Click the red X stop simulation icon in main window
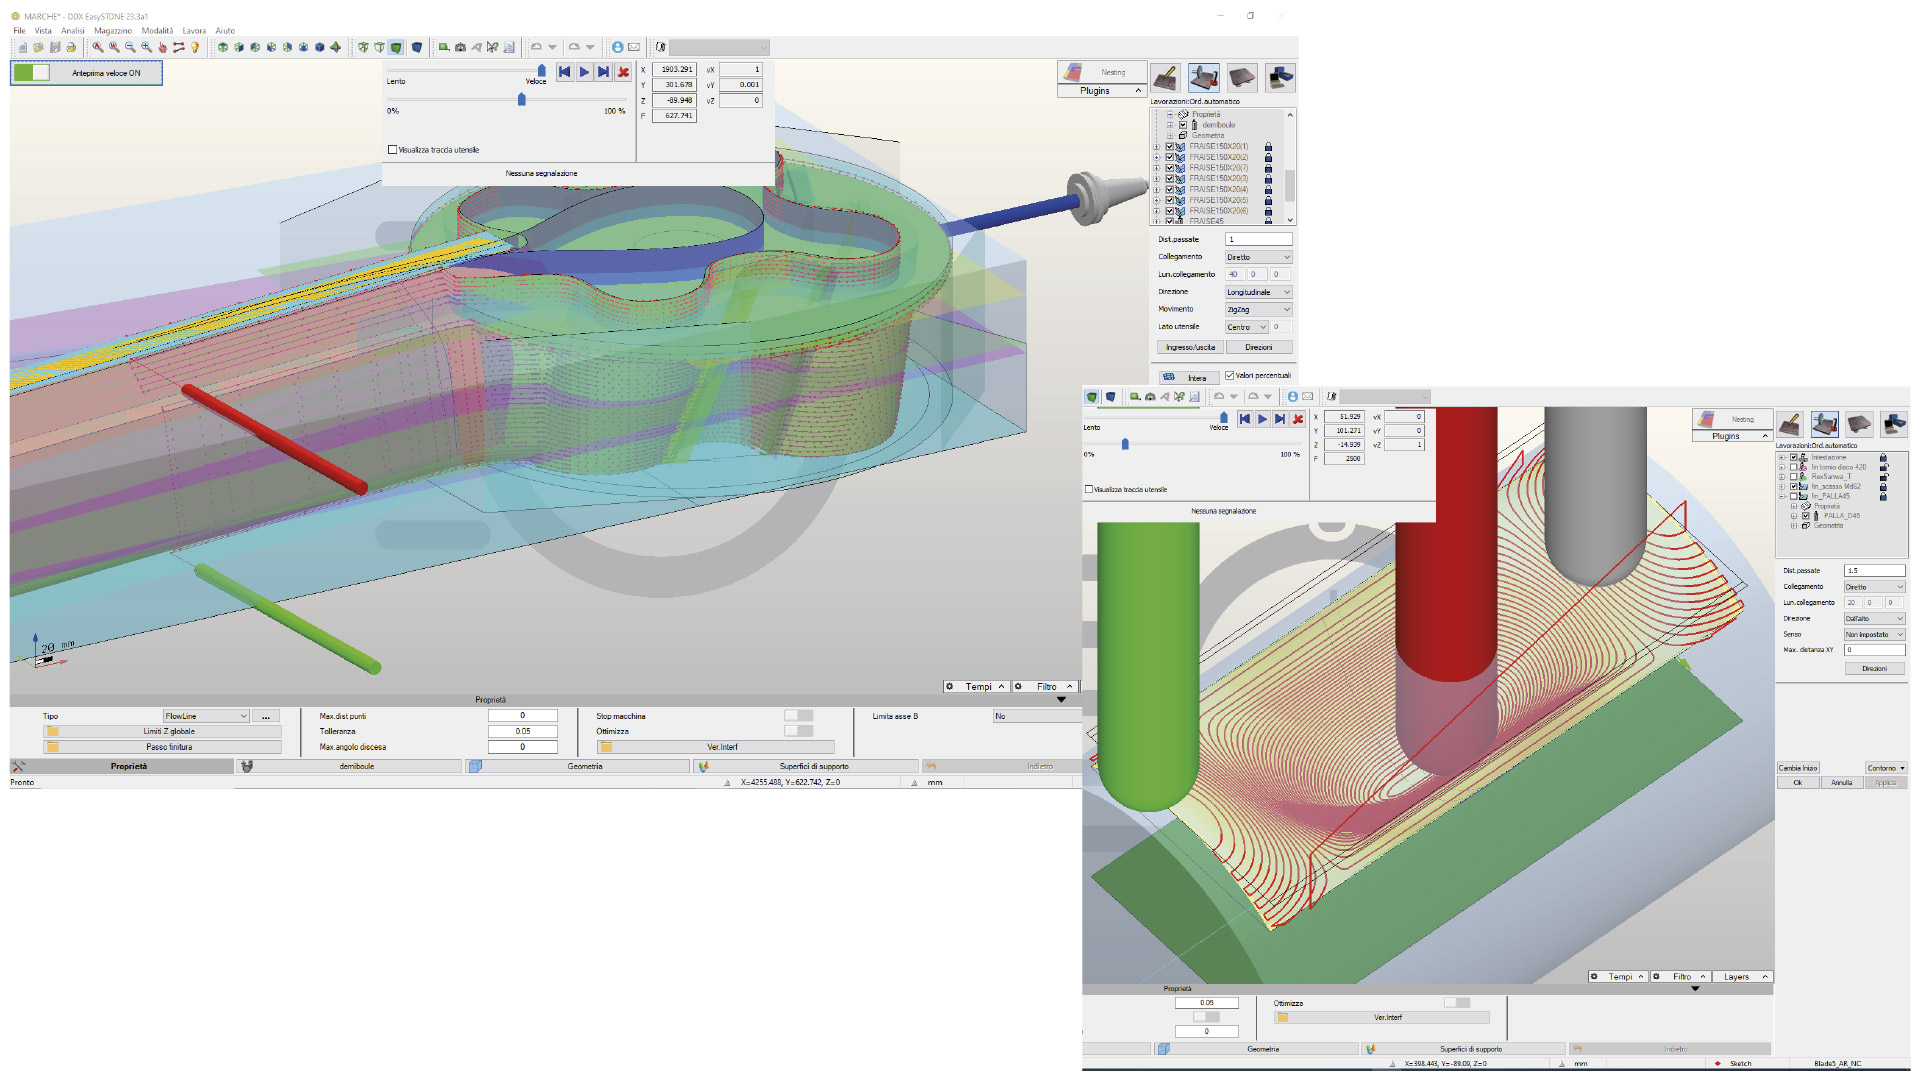Screen dimensions: 1920x1080 coord(623,72)
